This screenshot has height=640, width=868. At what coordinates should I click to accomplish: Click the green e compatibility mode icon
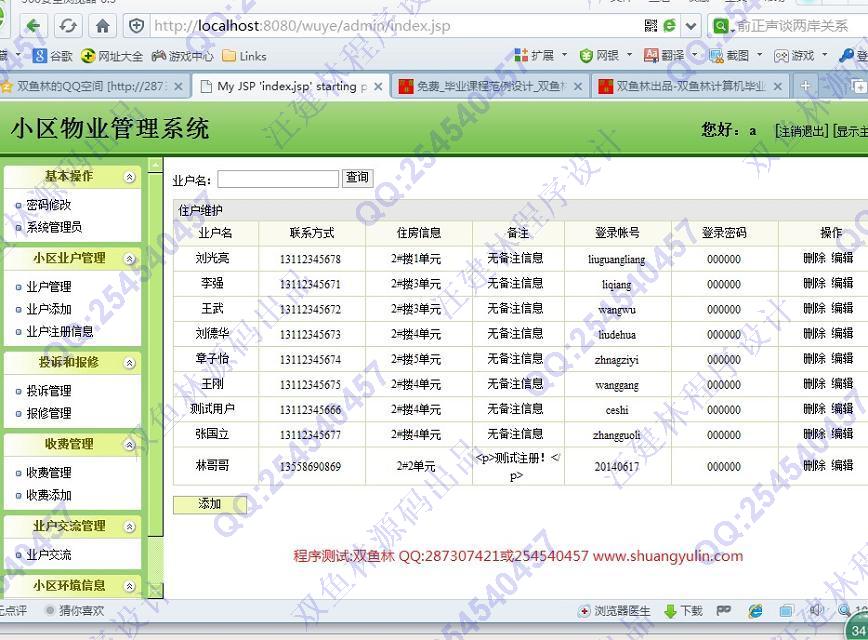click(669, 25)
